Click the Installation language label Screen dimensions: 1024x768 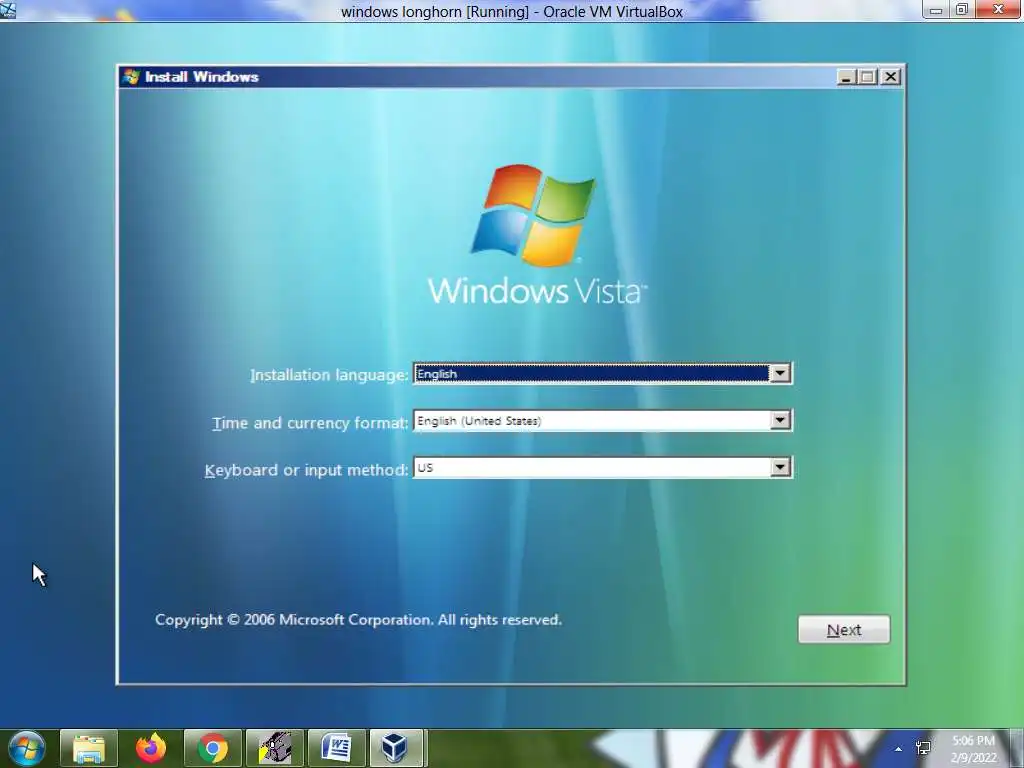click(x=329, y=375)
